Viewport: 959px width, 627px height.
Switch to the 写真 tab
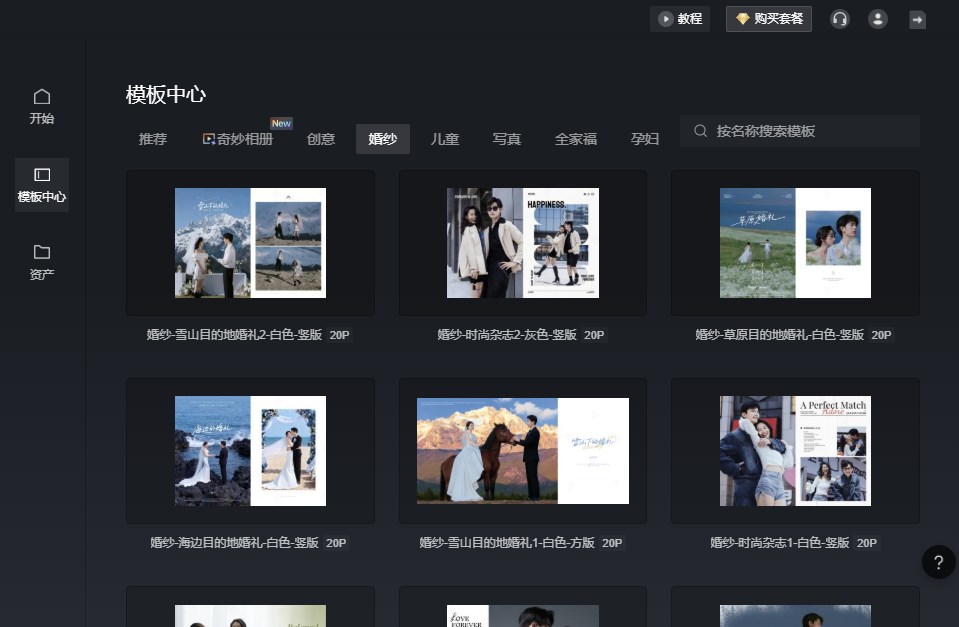click(x=507, y=139)
